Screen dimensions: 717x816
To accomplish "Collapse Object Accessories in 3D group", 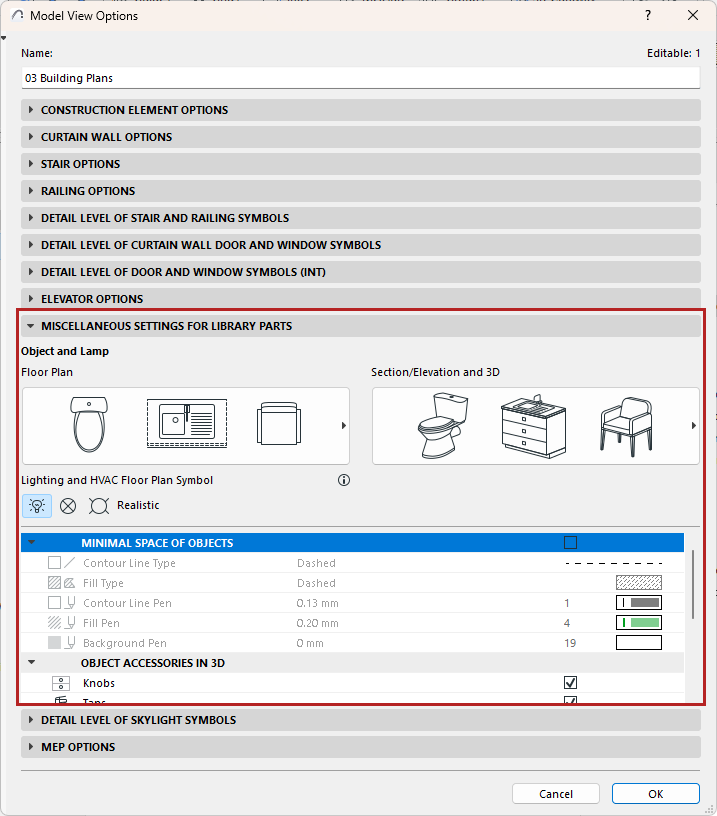I will tap(32, 662).
